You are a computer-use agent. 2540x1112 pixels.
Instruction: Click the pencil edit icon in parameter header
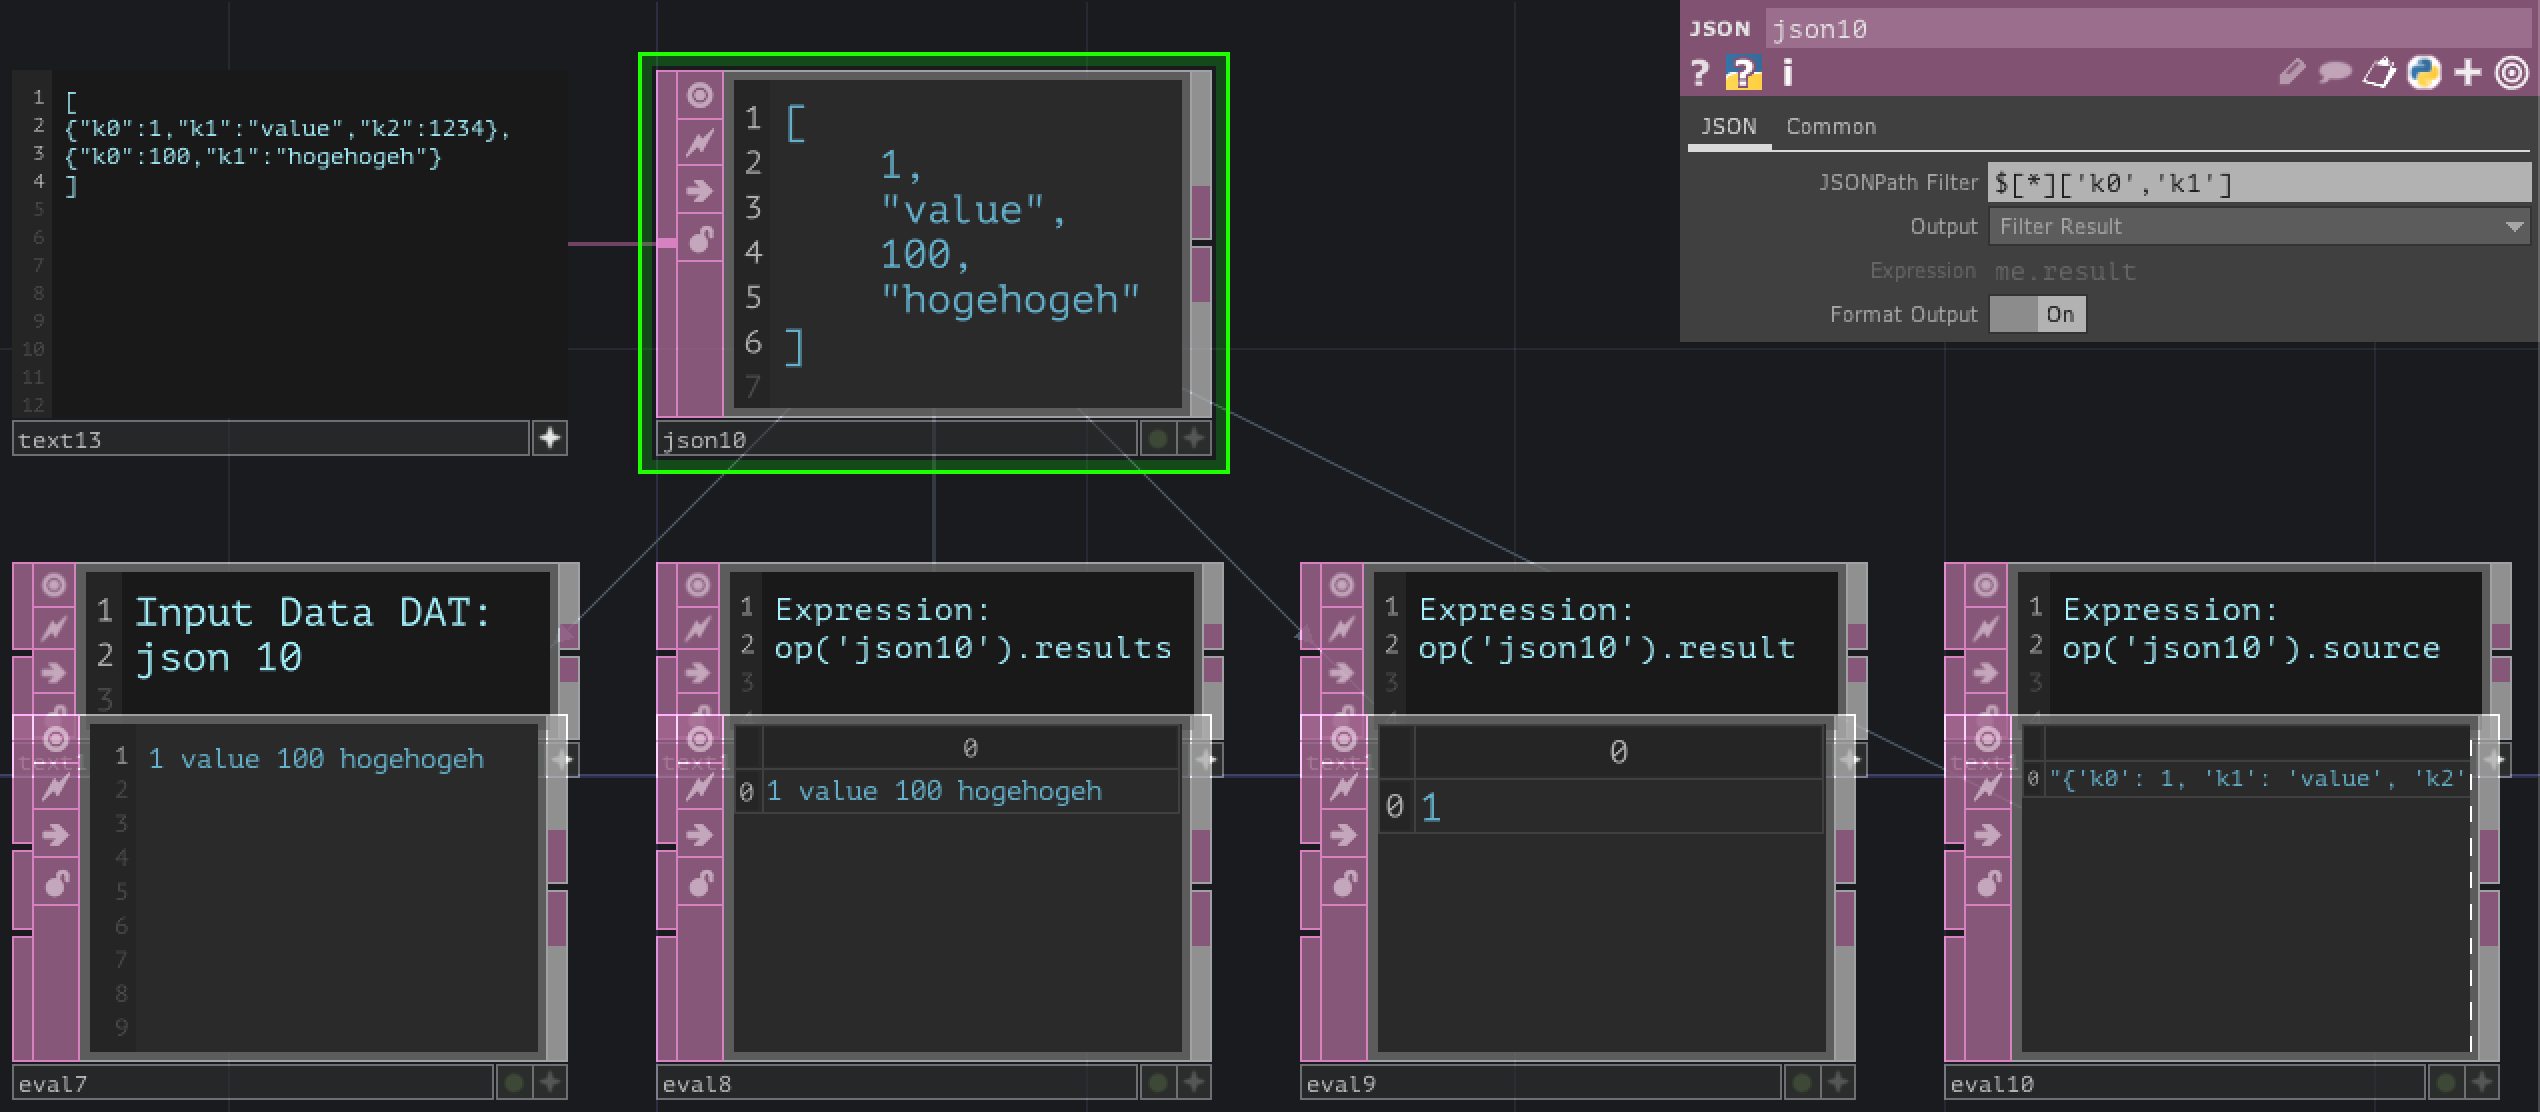click(x=2291, y=73)
